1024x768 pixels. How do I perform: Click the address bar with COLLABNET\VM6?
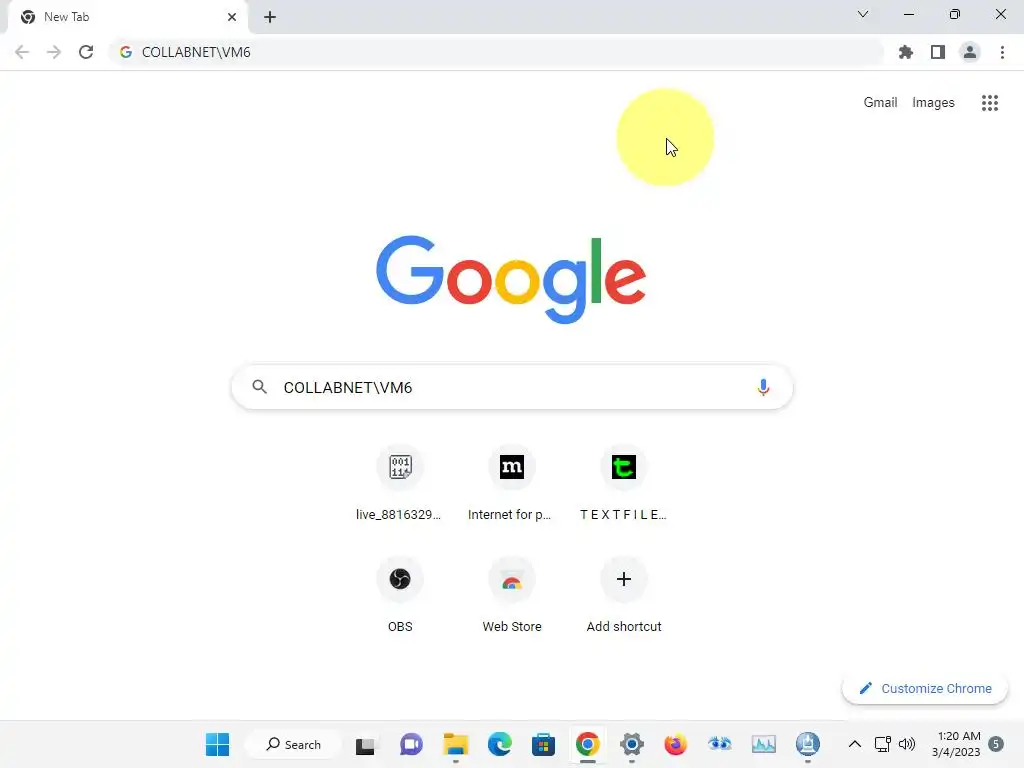[496, 52]
